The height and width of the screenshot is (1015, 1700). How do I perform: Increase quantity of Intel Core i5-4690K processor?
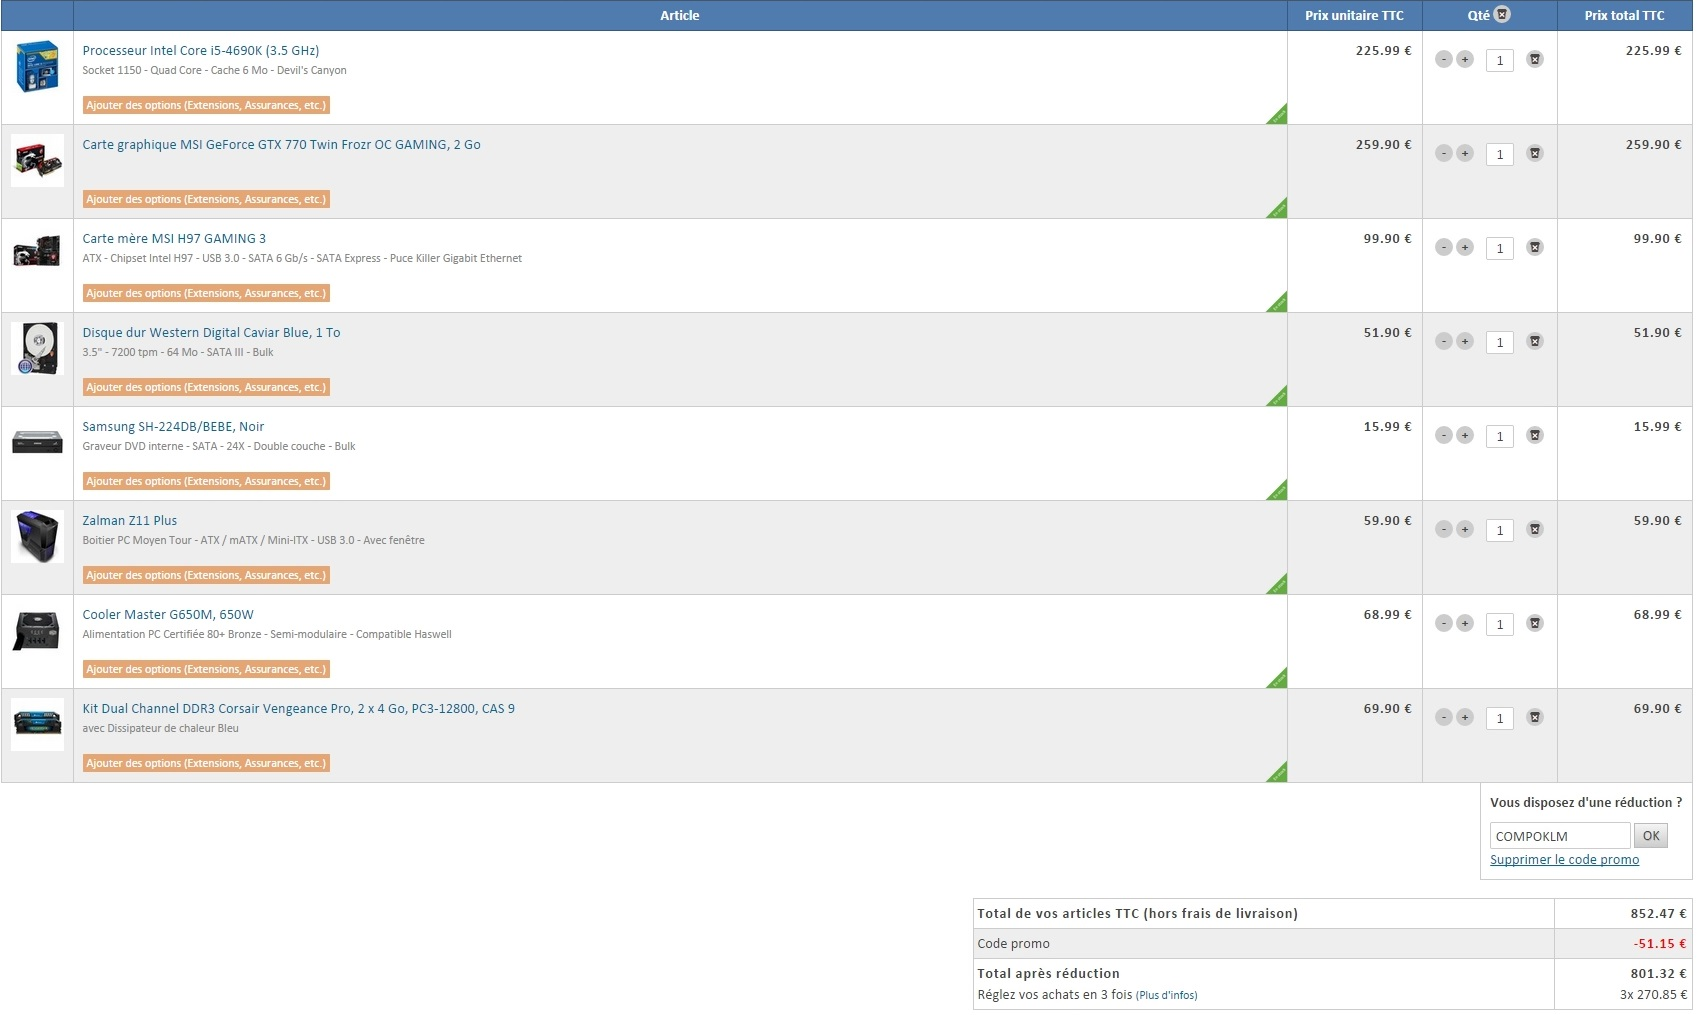[1465, 60]
